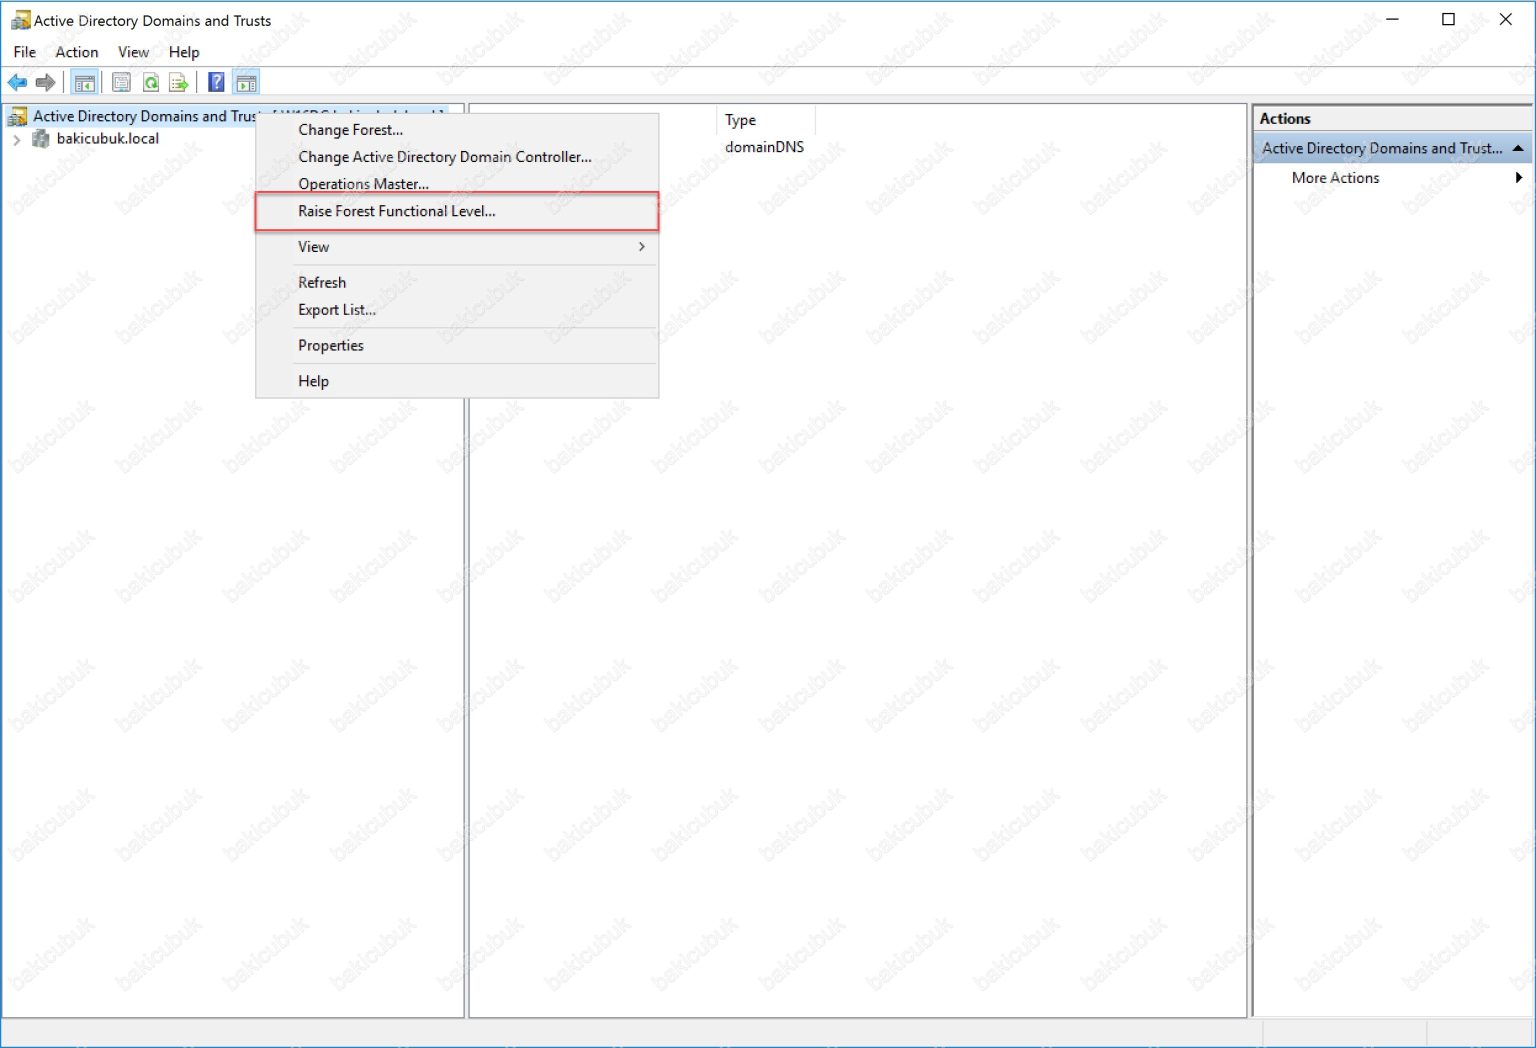Open the Action menu

coord(76,52)
